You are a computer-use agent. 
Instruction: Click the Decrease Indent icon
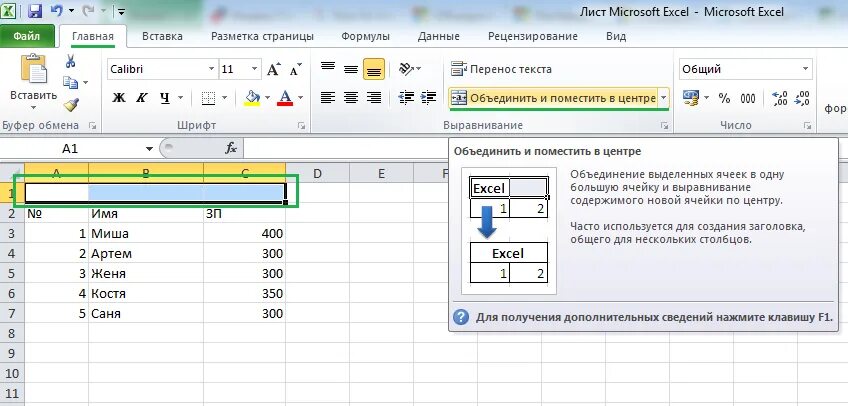(x=406, y=97)
